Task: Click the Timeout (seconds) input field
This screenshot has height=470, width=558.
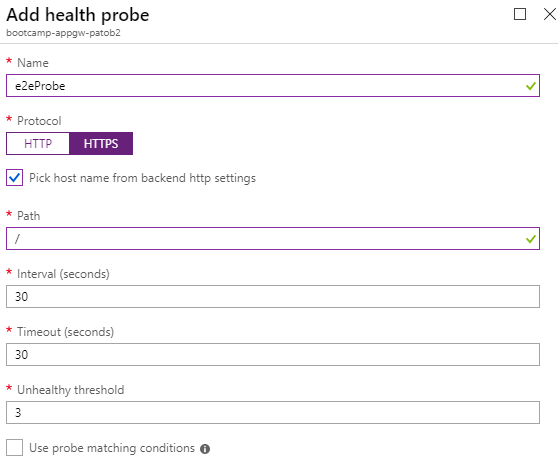Action: [273, 354]
